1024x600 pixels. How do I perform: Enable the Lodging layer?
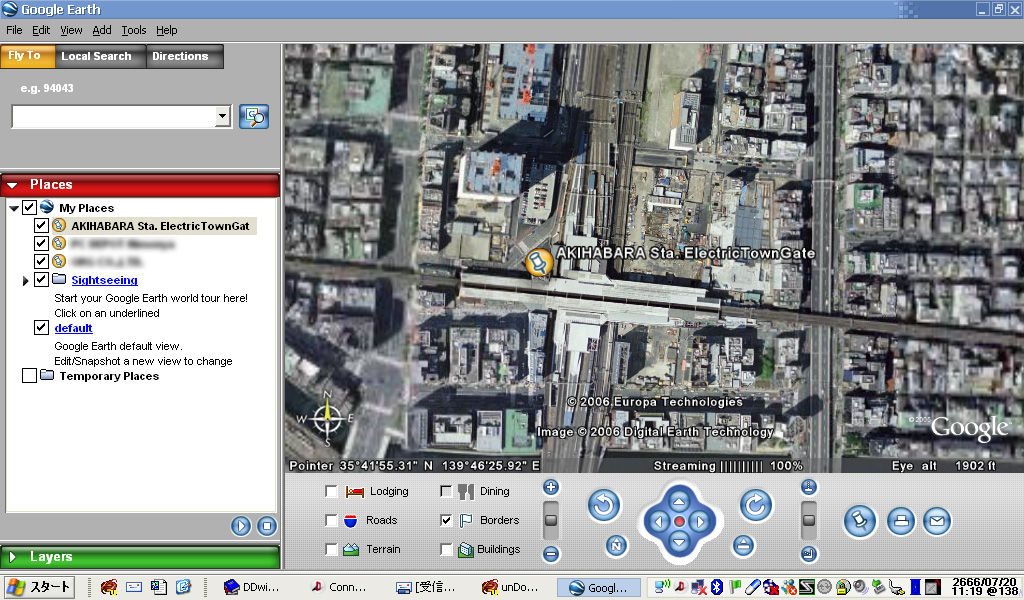point(331,491)
